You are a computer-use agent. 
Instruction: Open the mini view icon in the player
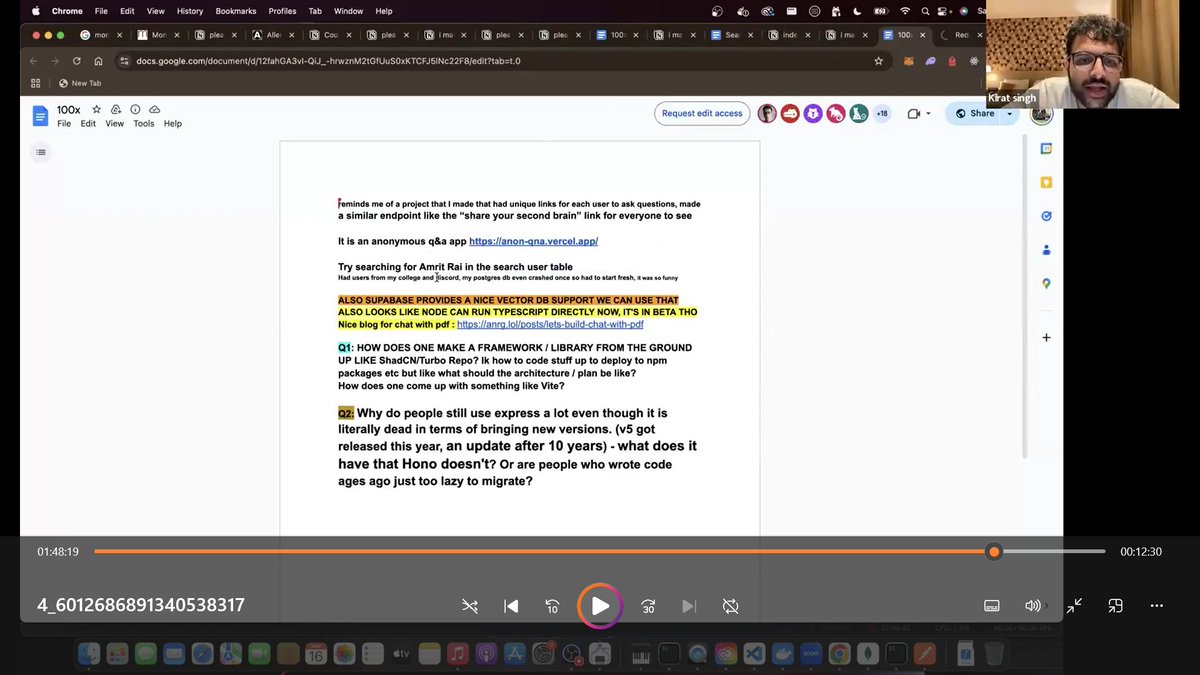click(x=1115, y=606)
